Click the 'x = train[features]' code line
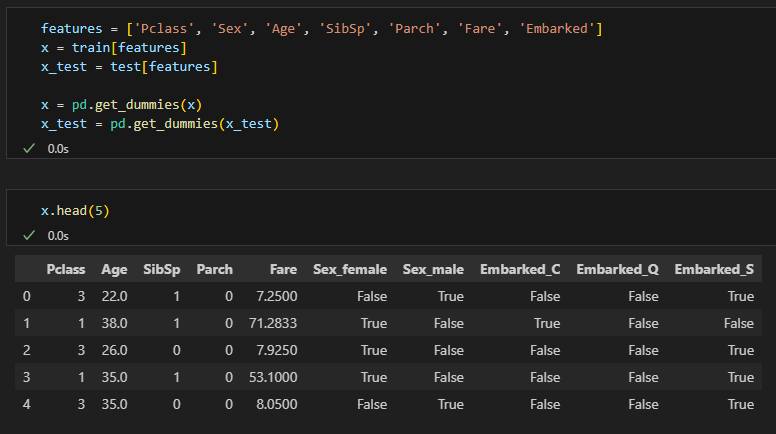Image resolution: width=776 pixels, height=434 pixels. tap(113, 48)
